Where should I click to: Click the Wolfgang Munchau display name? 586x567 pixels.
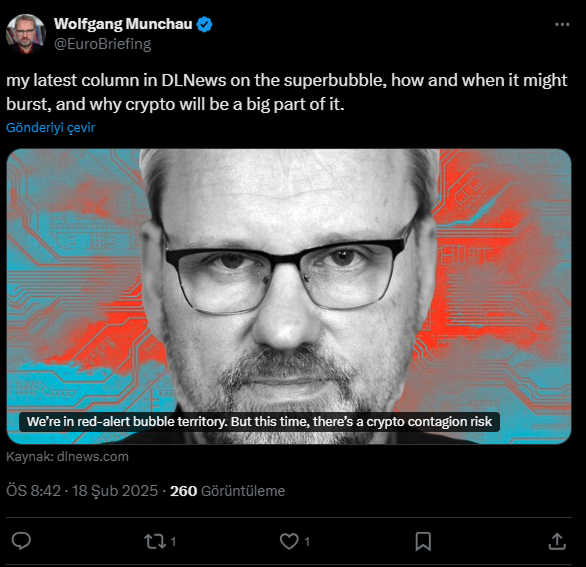point(123,24)
